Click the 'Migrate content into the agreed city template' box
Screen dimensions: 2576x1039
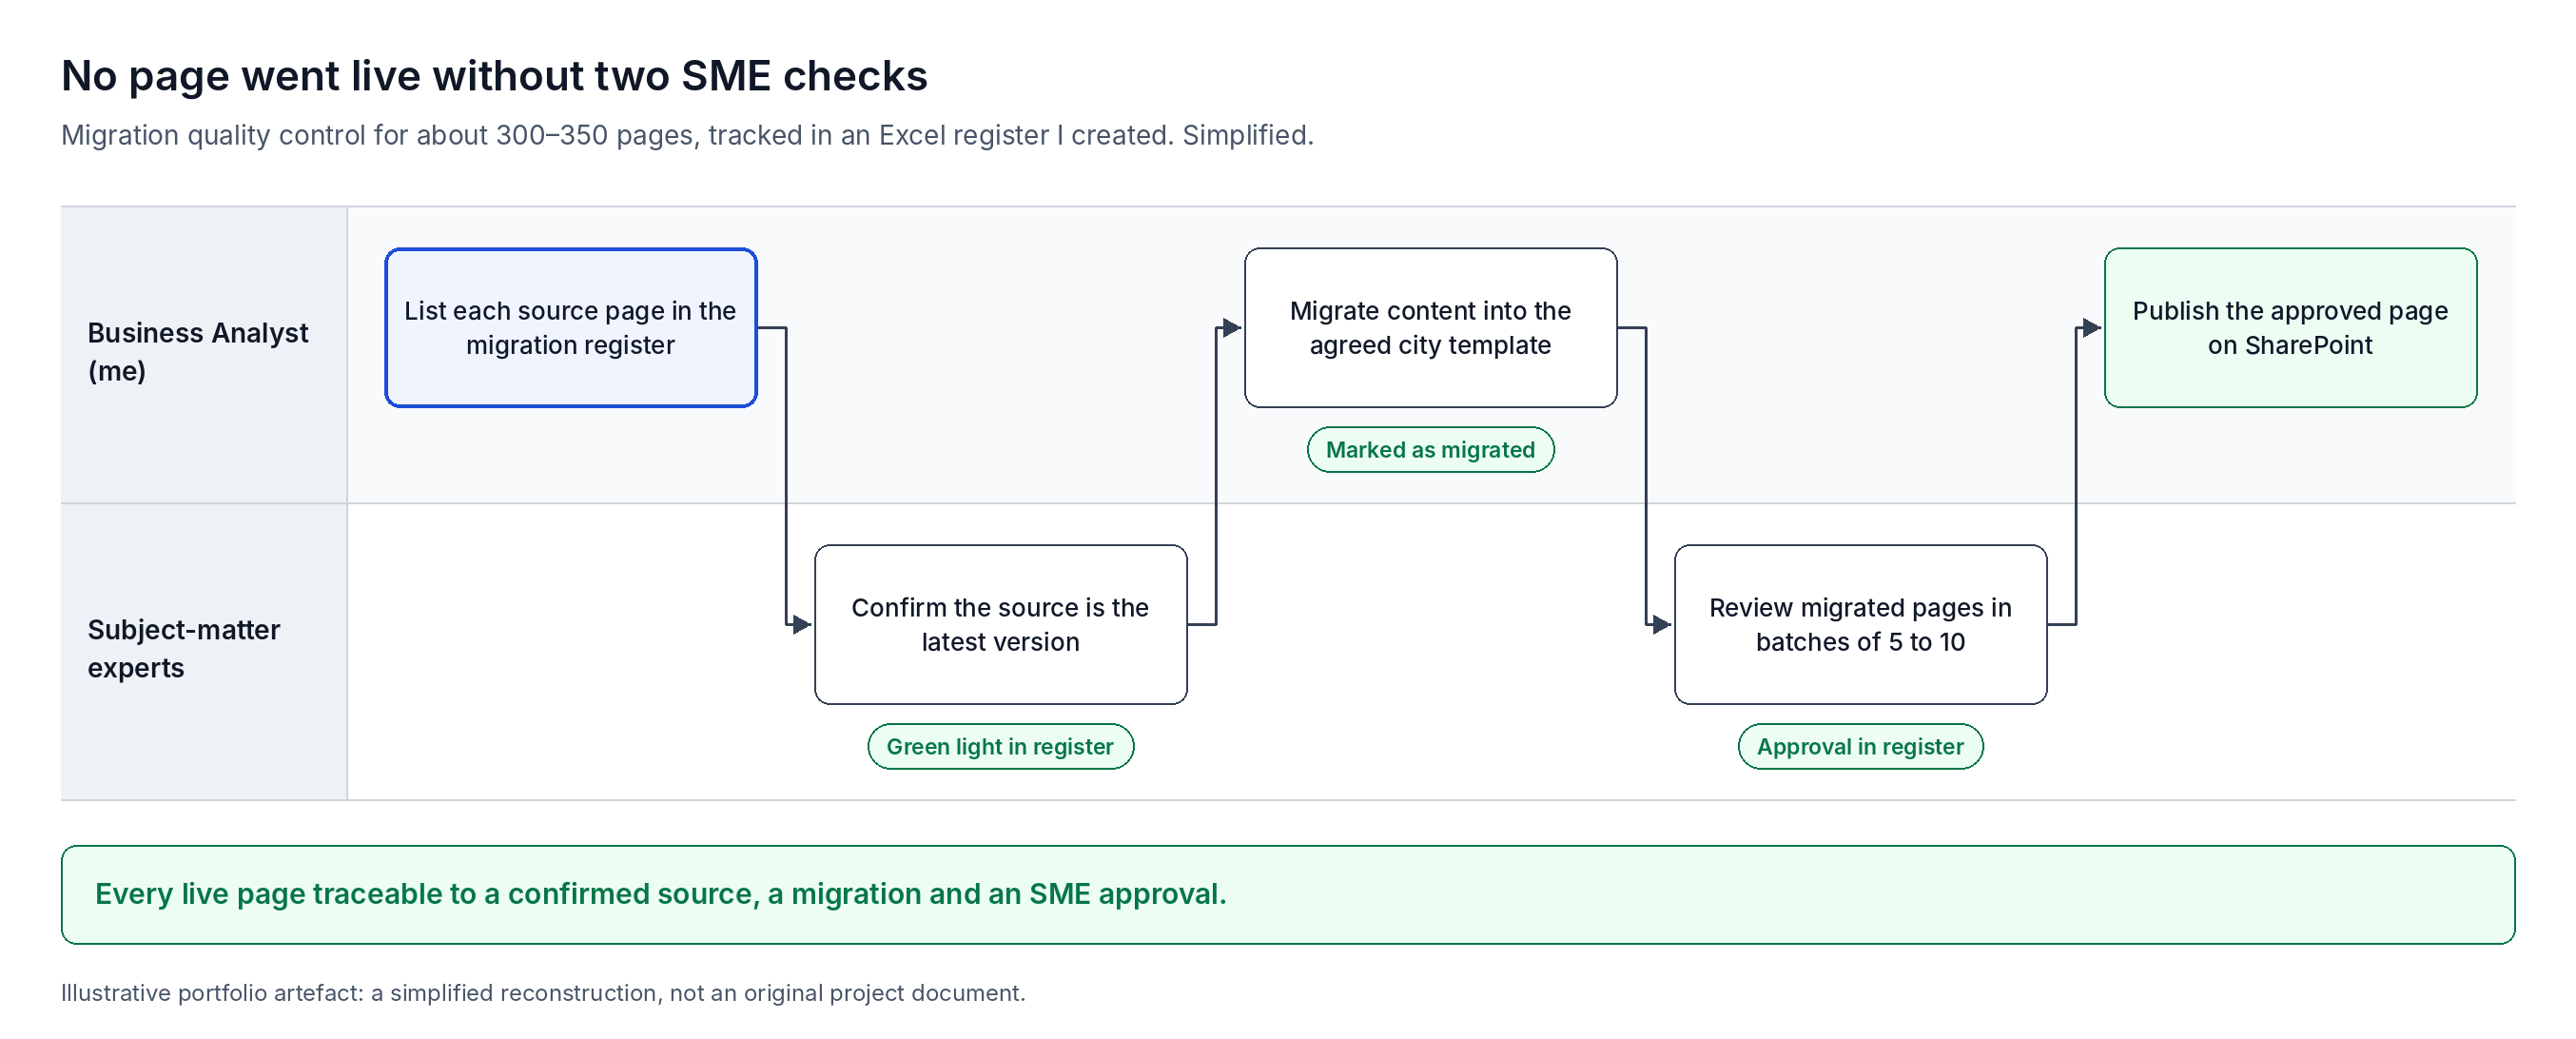tap(1430, 328)
